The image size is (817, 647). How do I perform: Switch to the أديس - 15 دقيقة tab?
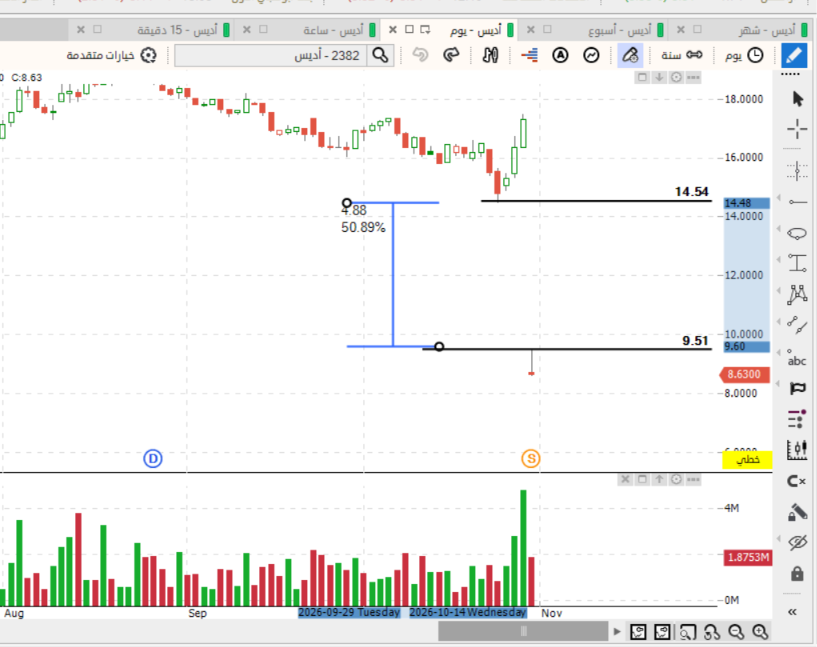point(177,30)
